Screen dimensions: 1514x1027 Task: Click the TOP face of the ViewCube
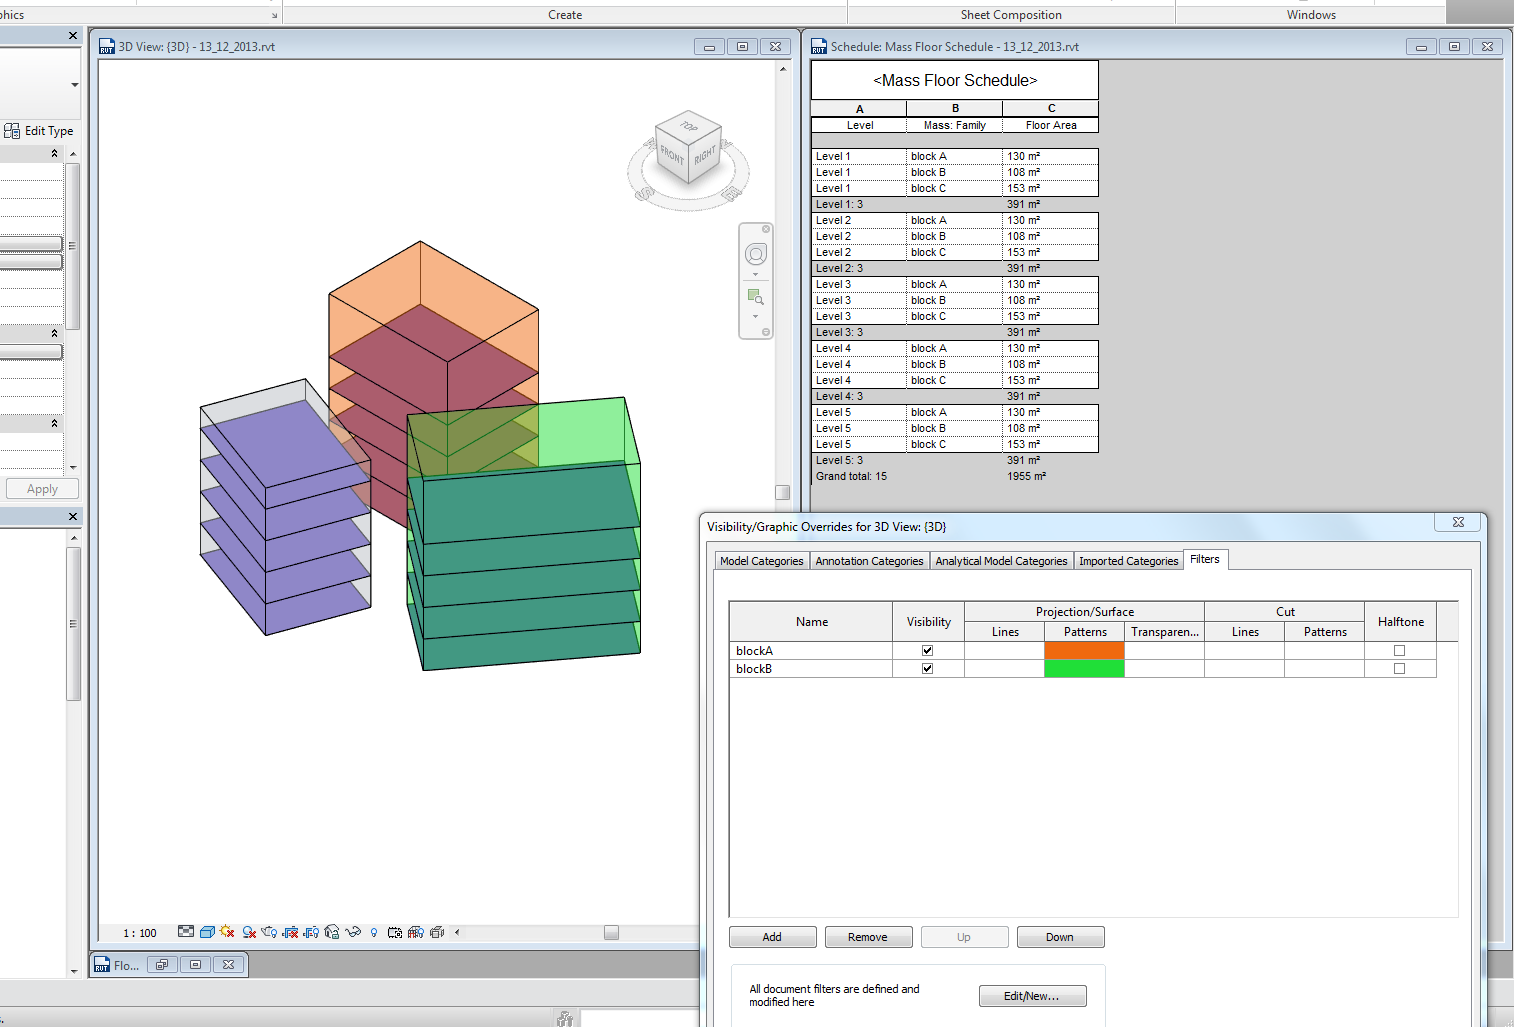pyautogui.click(x=689, y=127)
